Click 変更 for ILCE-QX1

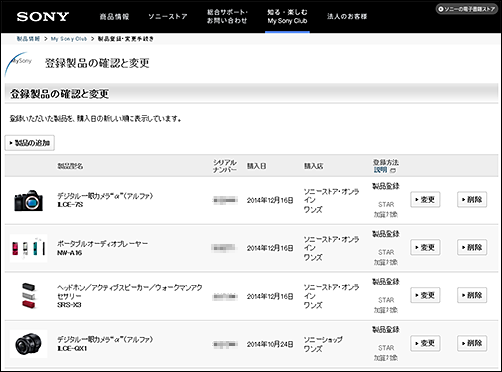pos(425,343)
